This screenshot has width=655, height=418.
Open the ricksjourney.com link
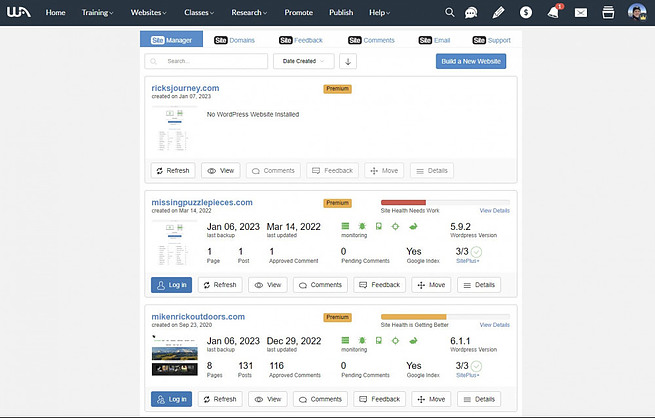(x=185, y=88)
